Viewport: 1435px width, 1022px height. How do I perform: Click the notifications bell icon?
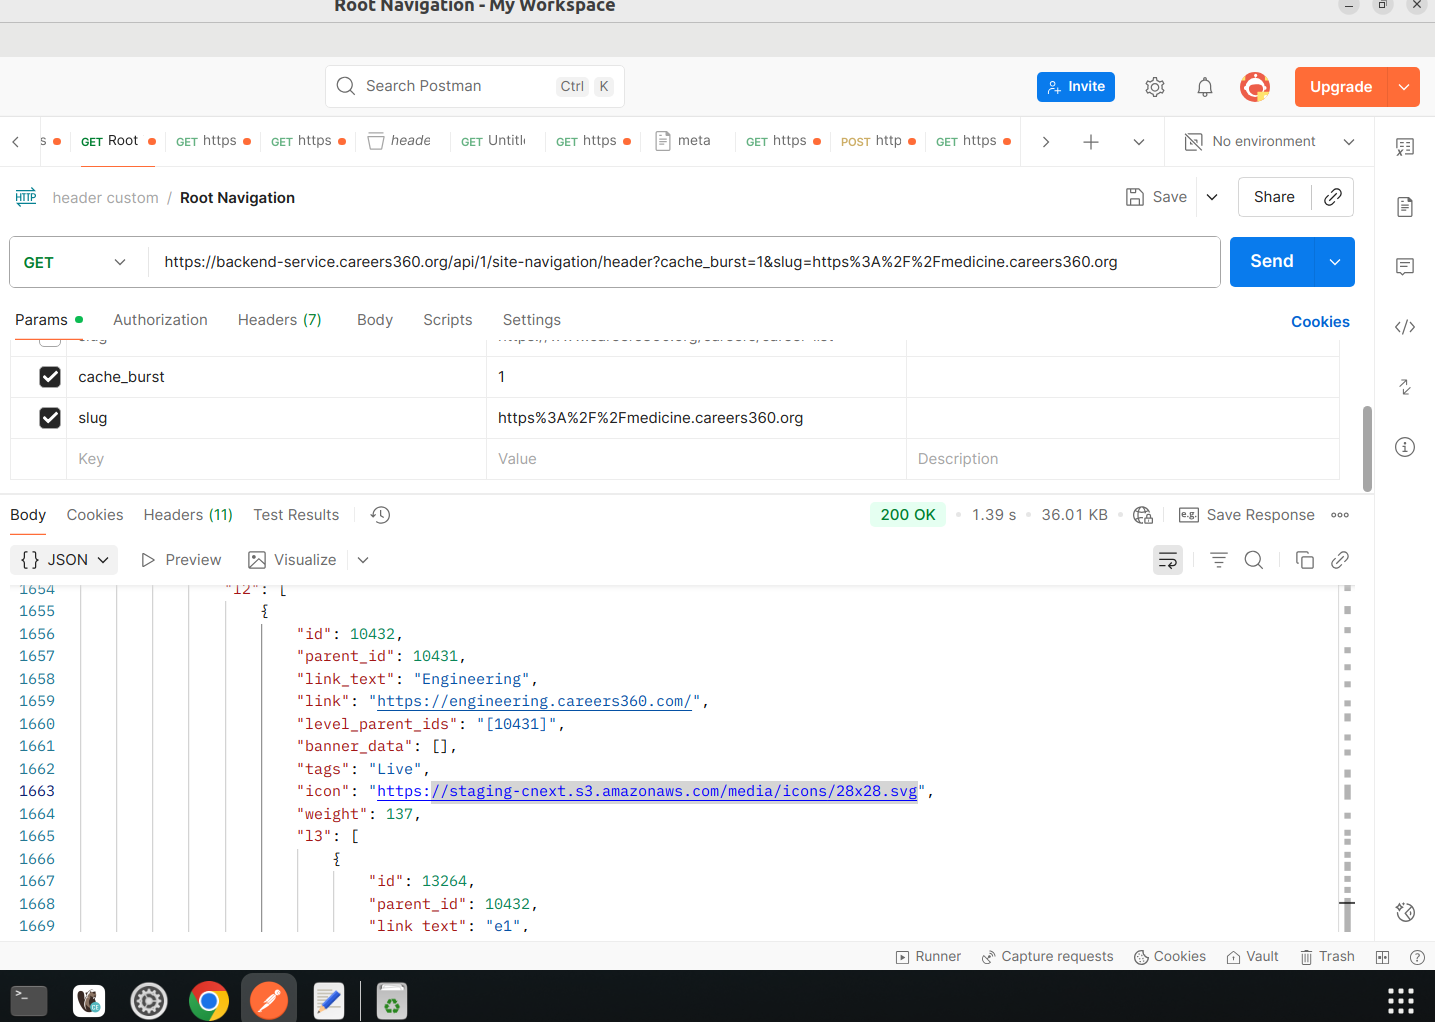1204,87
